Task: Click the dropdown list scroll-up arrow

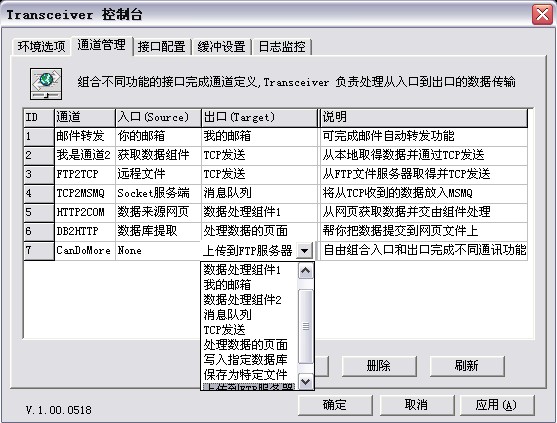Action: [305, 271]
